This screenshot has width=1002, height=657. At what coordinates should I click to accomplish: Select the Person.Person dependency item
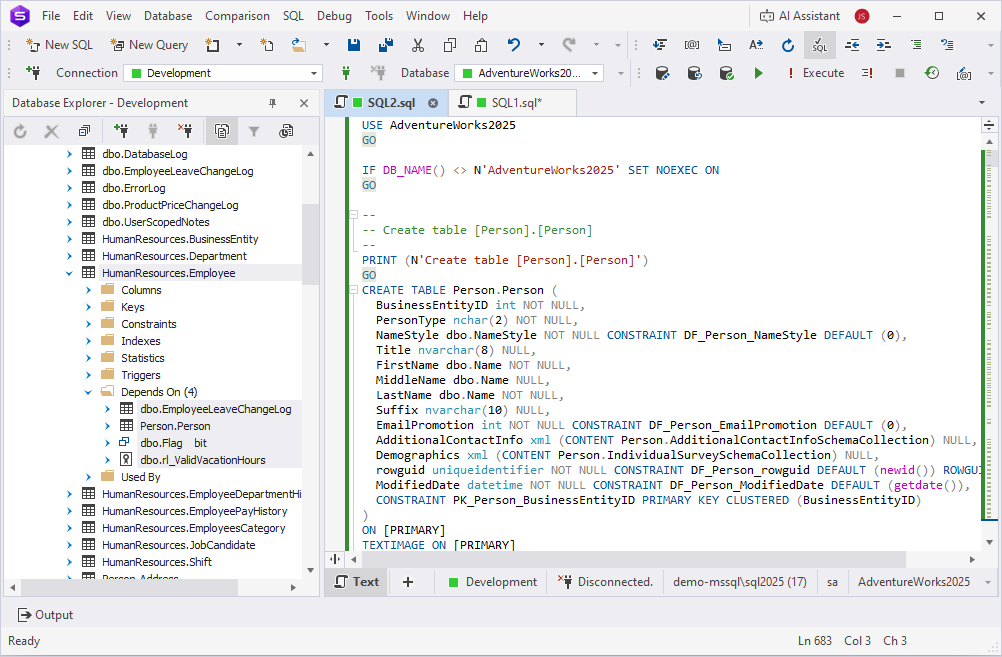[175, 426]
